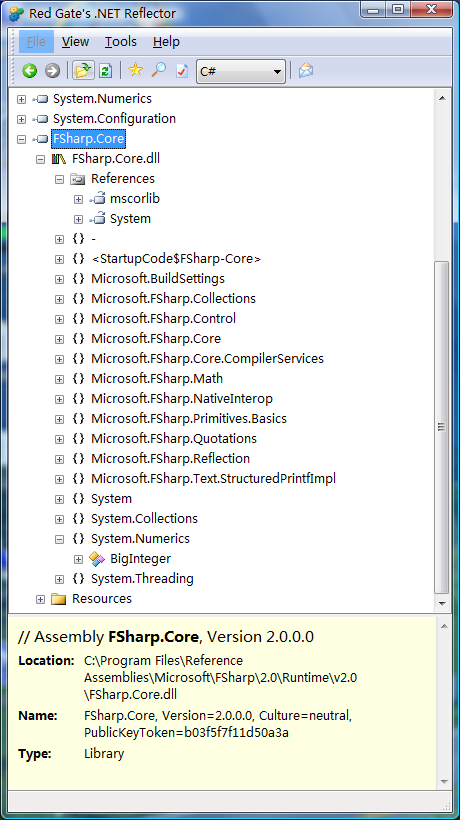Select the Microsoft.FSharp.Primitives.Basics namespace
The height and width of the screenshot is (820, 460).
pyautogui.click(x=189, y=418)
